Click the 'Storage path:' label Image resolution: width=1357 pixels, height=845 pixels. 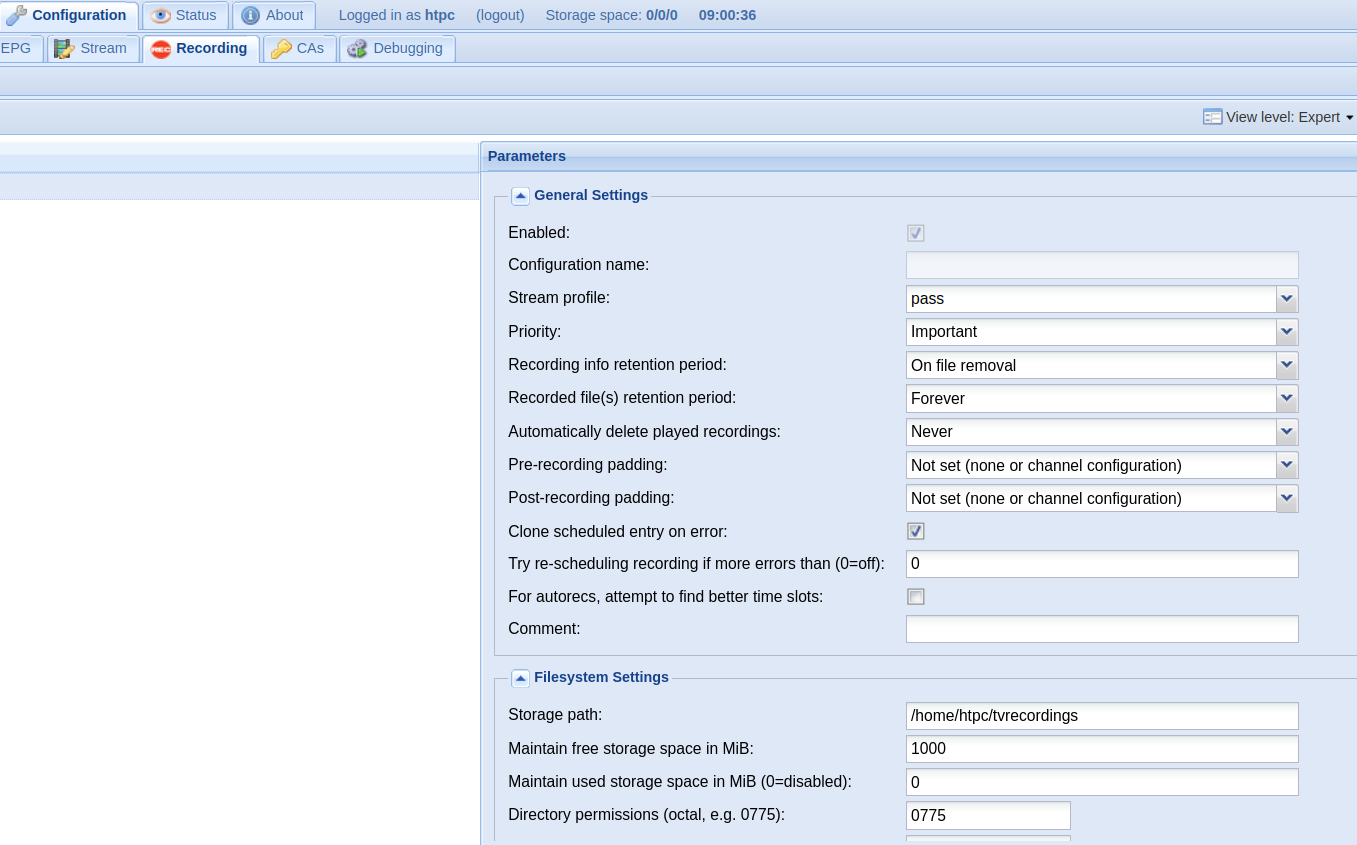tap(555, 715)
